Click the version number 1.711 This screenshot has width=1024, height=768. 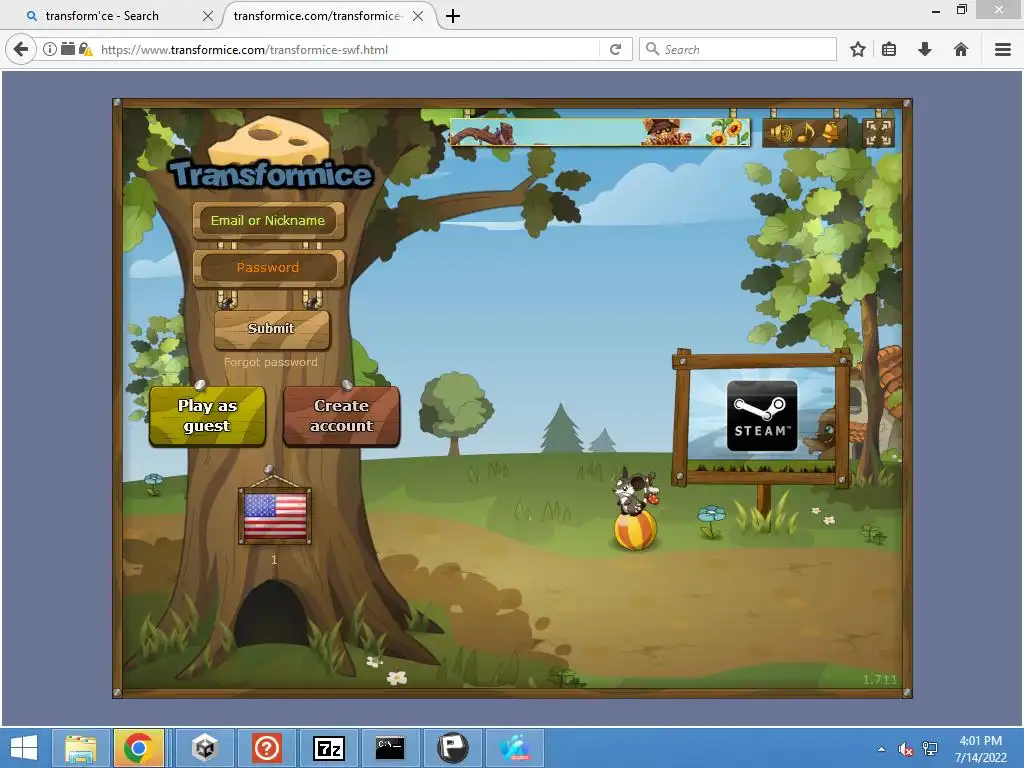click(x=880, y=680)
